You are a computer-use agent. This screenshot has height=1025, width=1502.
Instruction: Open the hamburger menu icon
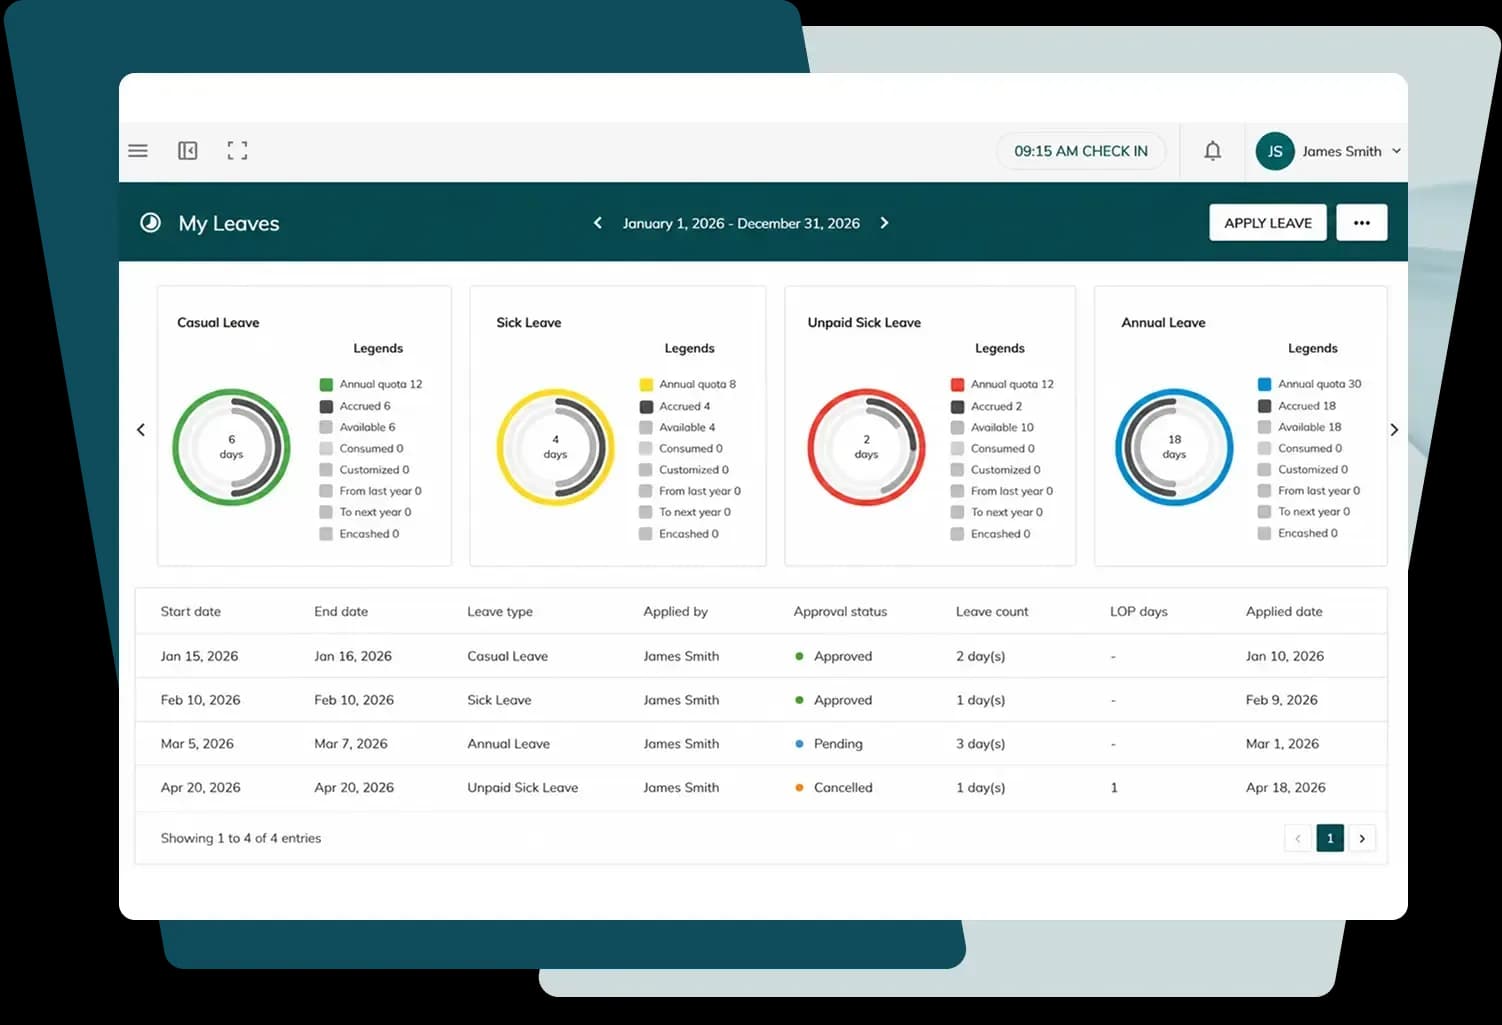[138, 151]
